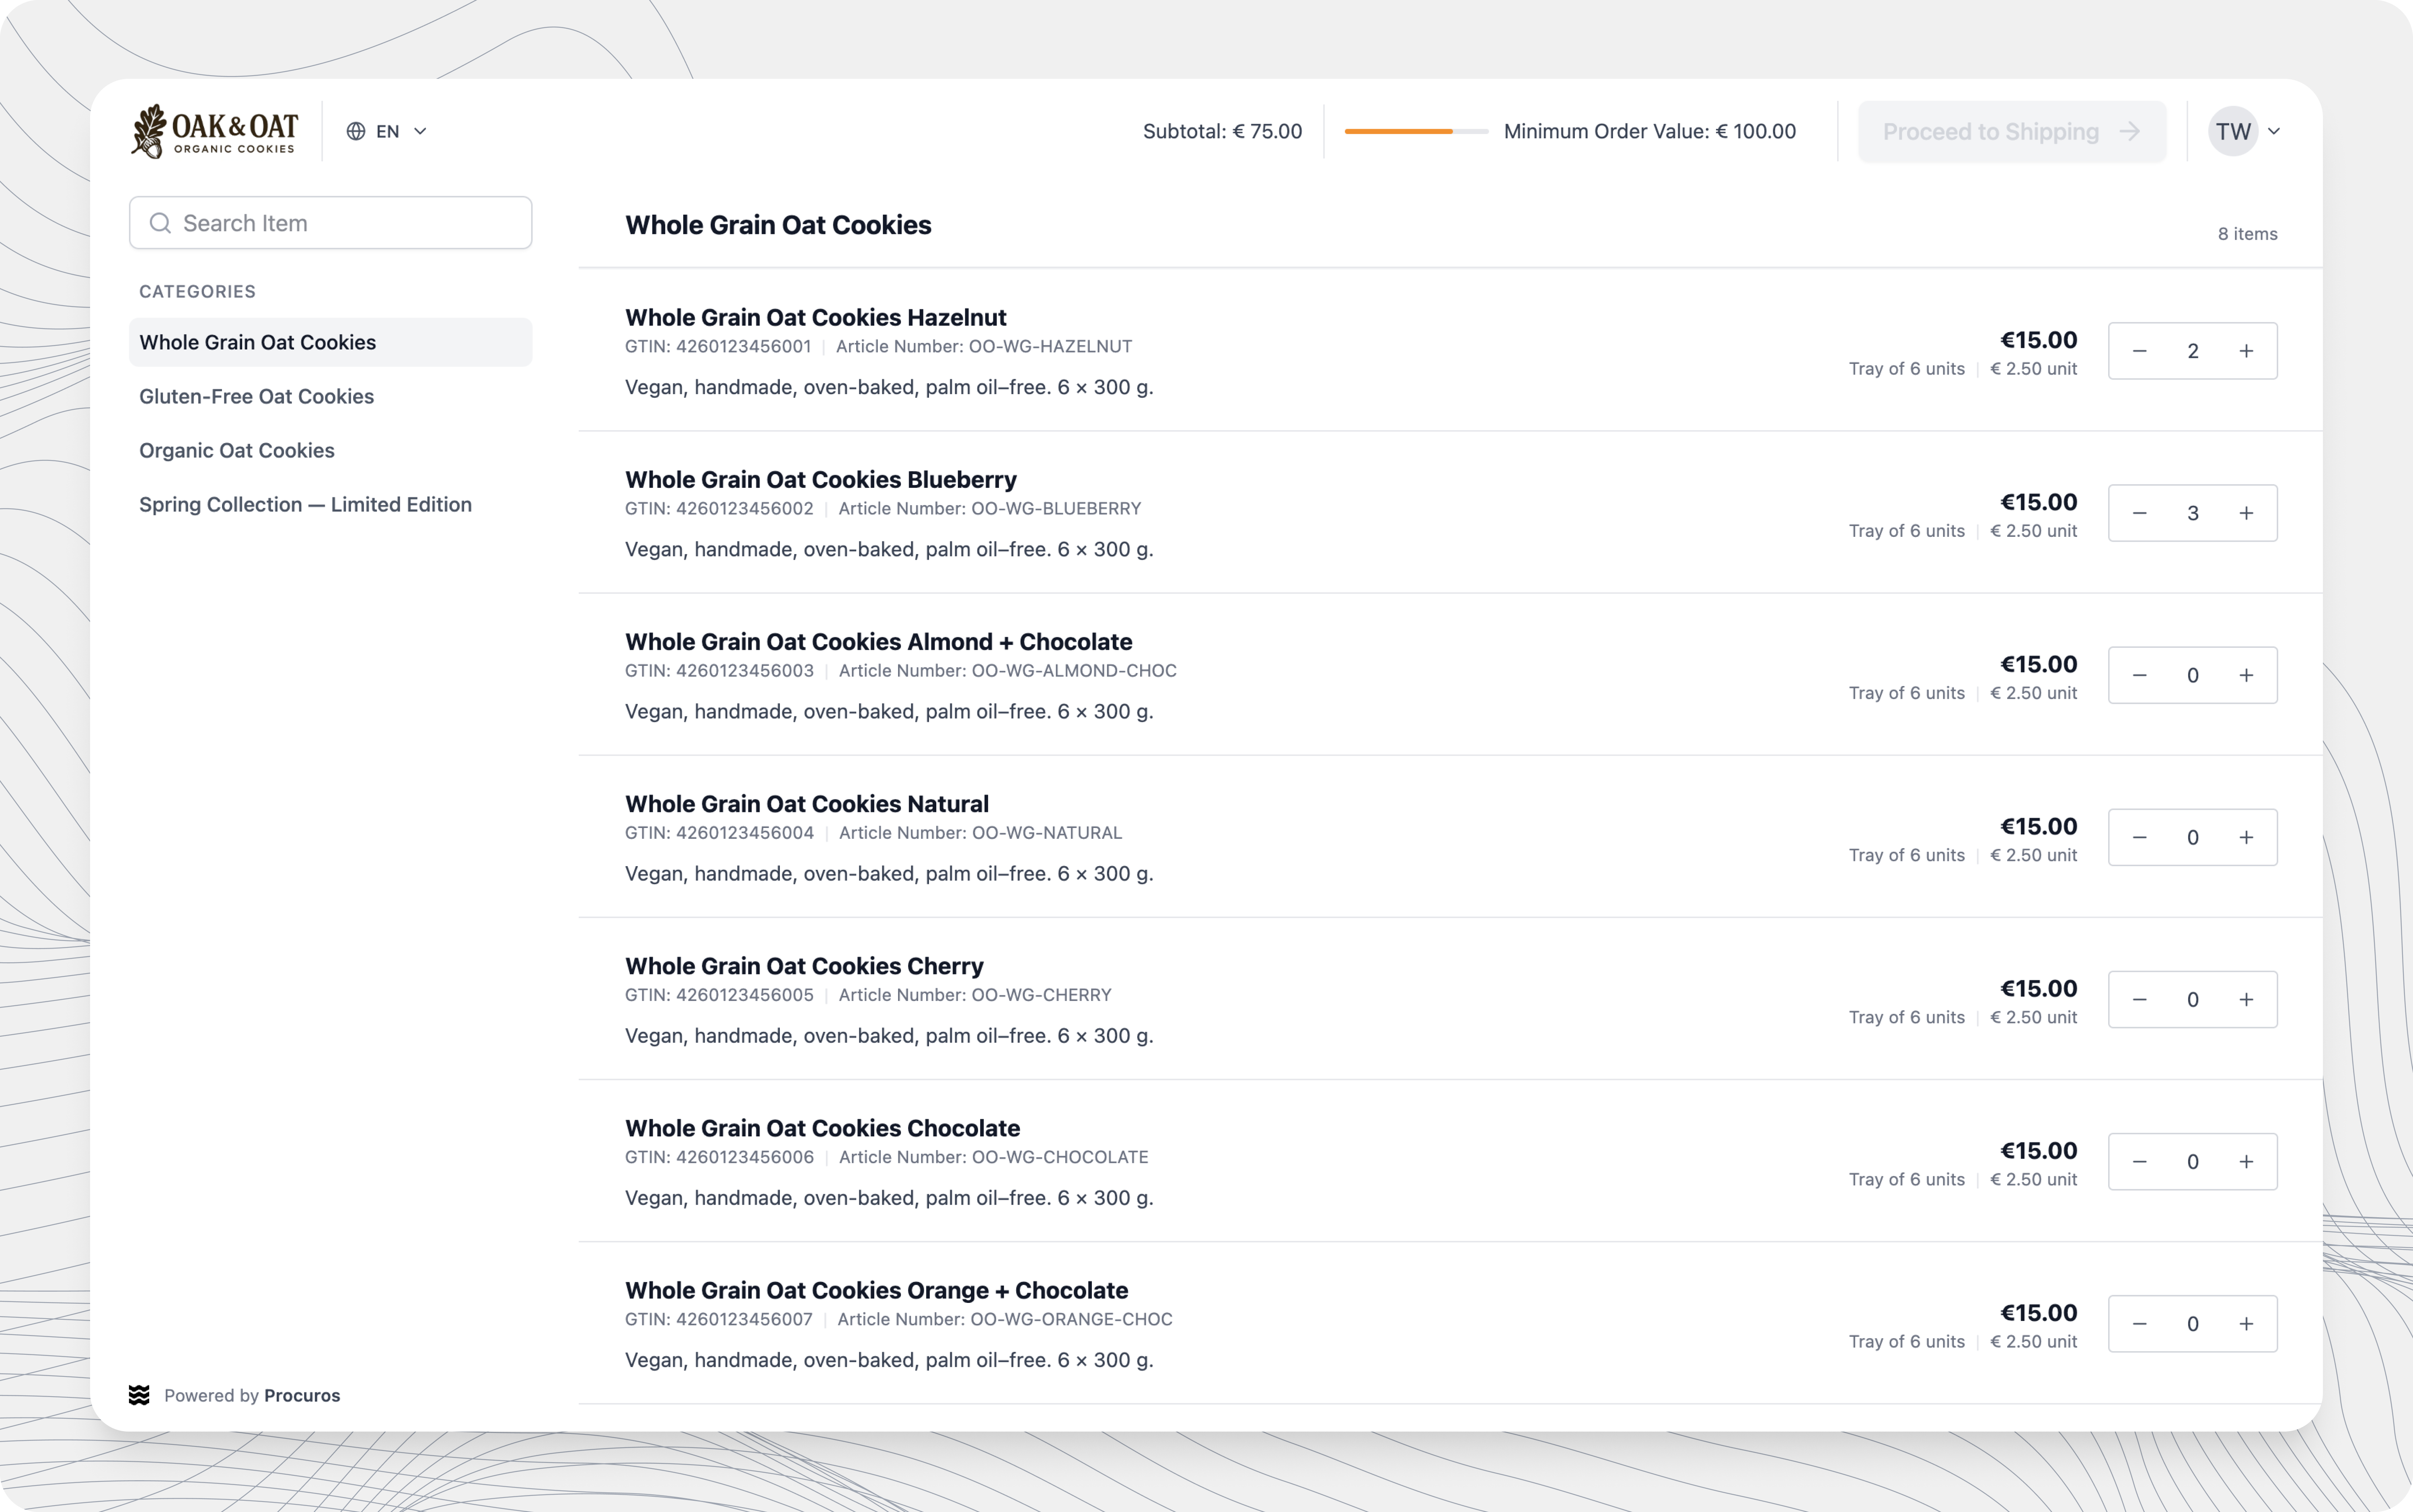
Task: Click the globe language icon
Action: pos(356,131)
